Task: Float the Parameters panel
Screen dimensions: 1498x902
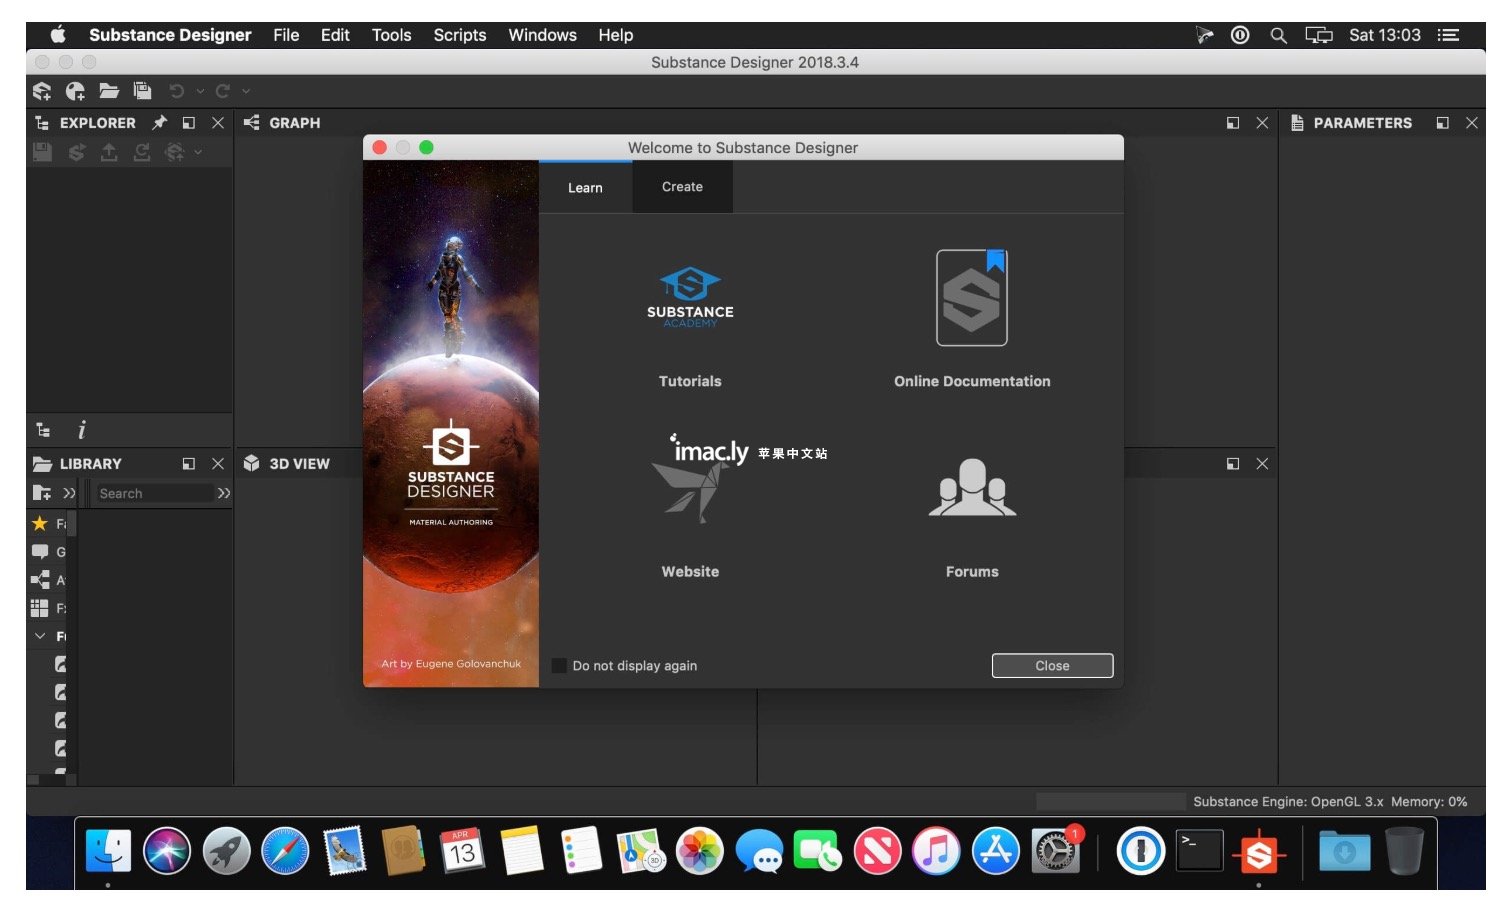Action: pos(1443,123)
